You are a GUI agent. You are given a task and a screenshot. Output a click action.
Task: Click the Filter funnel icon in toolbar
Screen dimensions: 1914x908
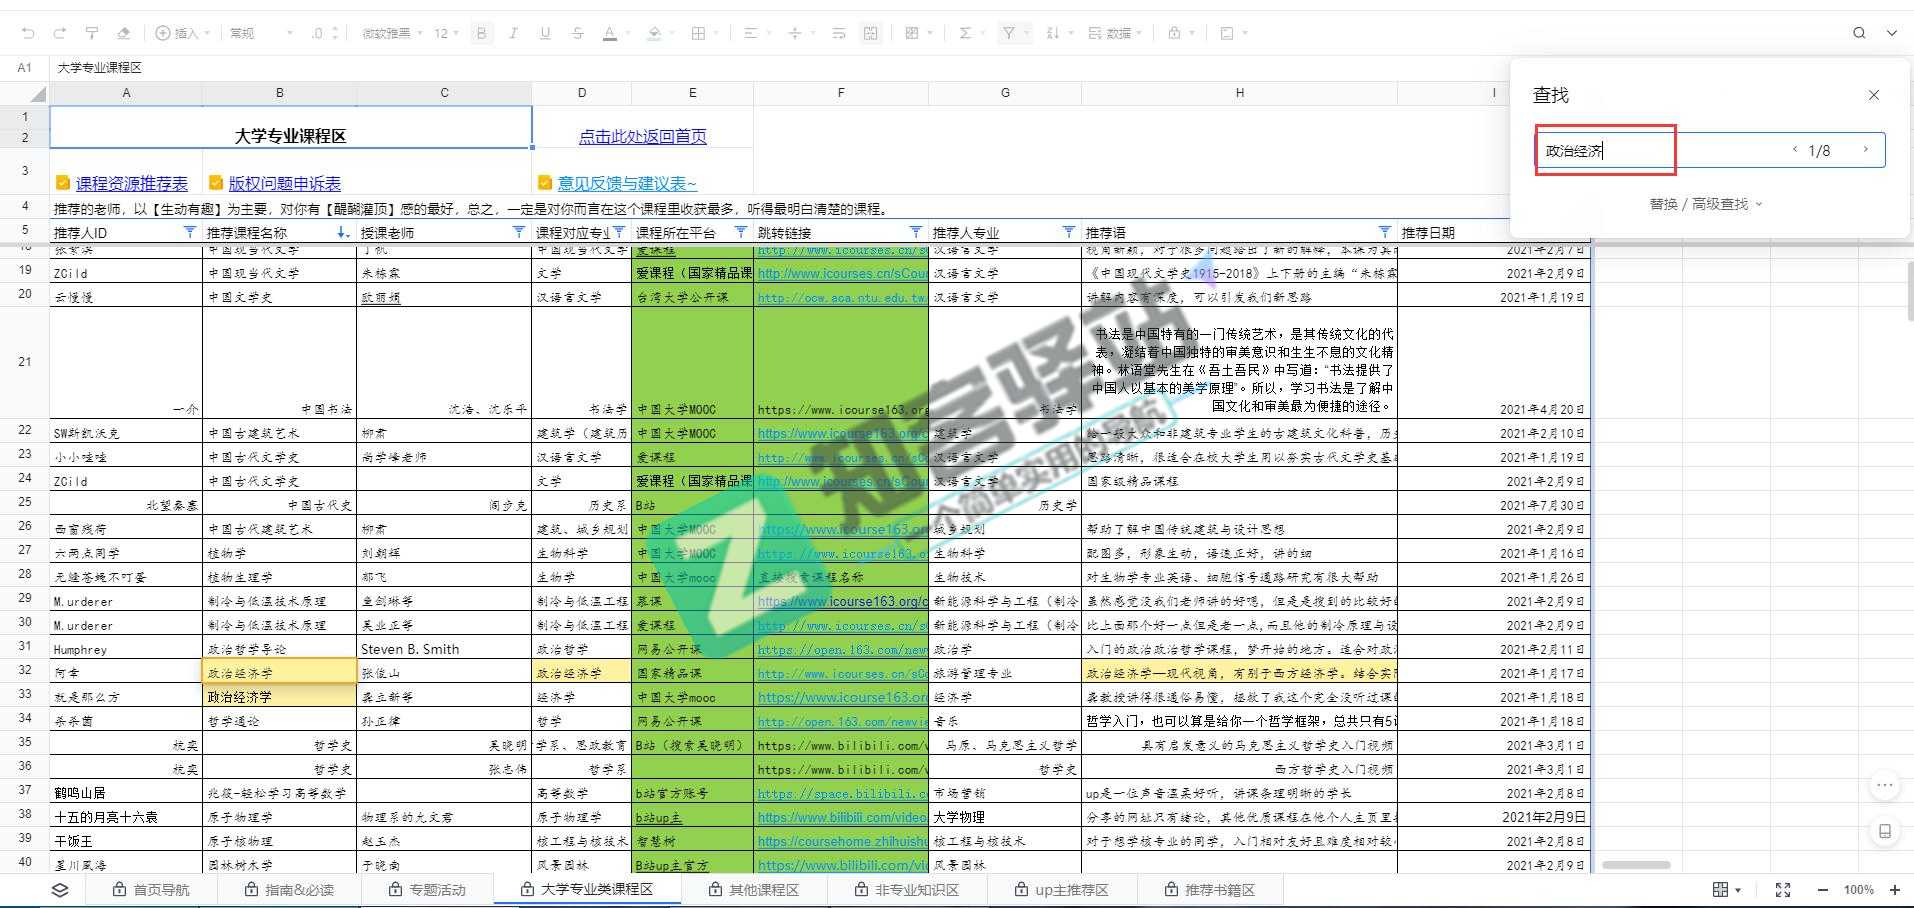1010,32
